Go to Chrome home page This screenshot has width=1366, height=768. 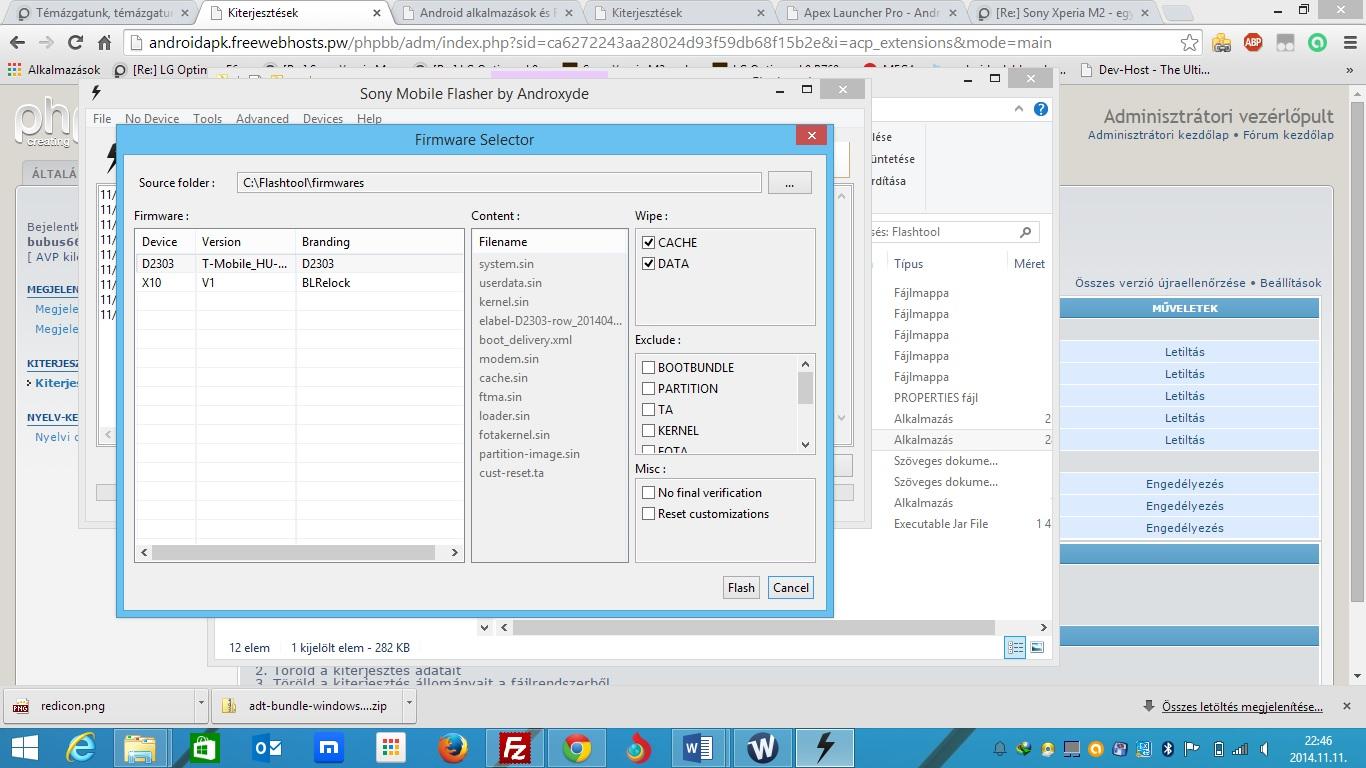point(104,43)
